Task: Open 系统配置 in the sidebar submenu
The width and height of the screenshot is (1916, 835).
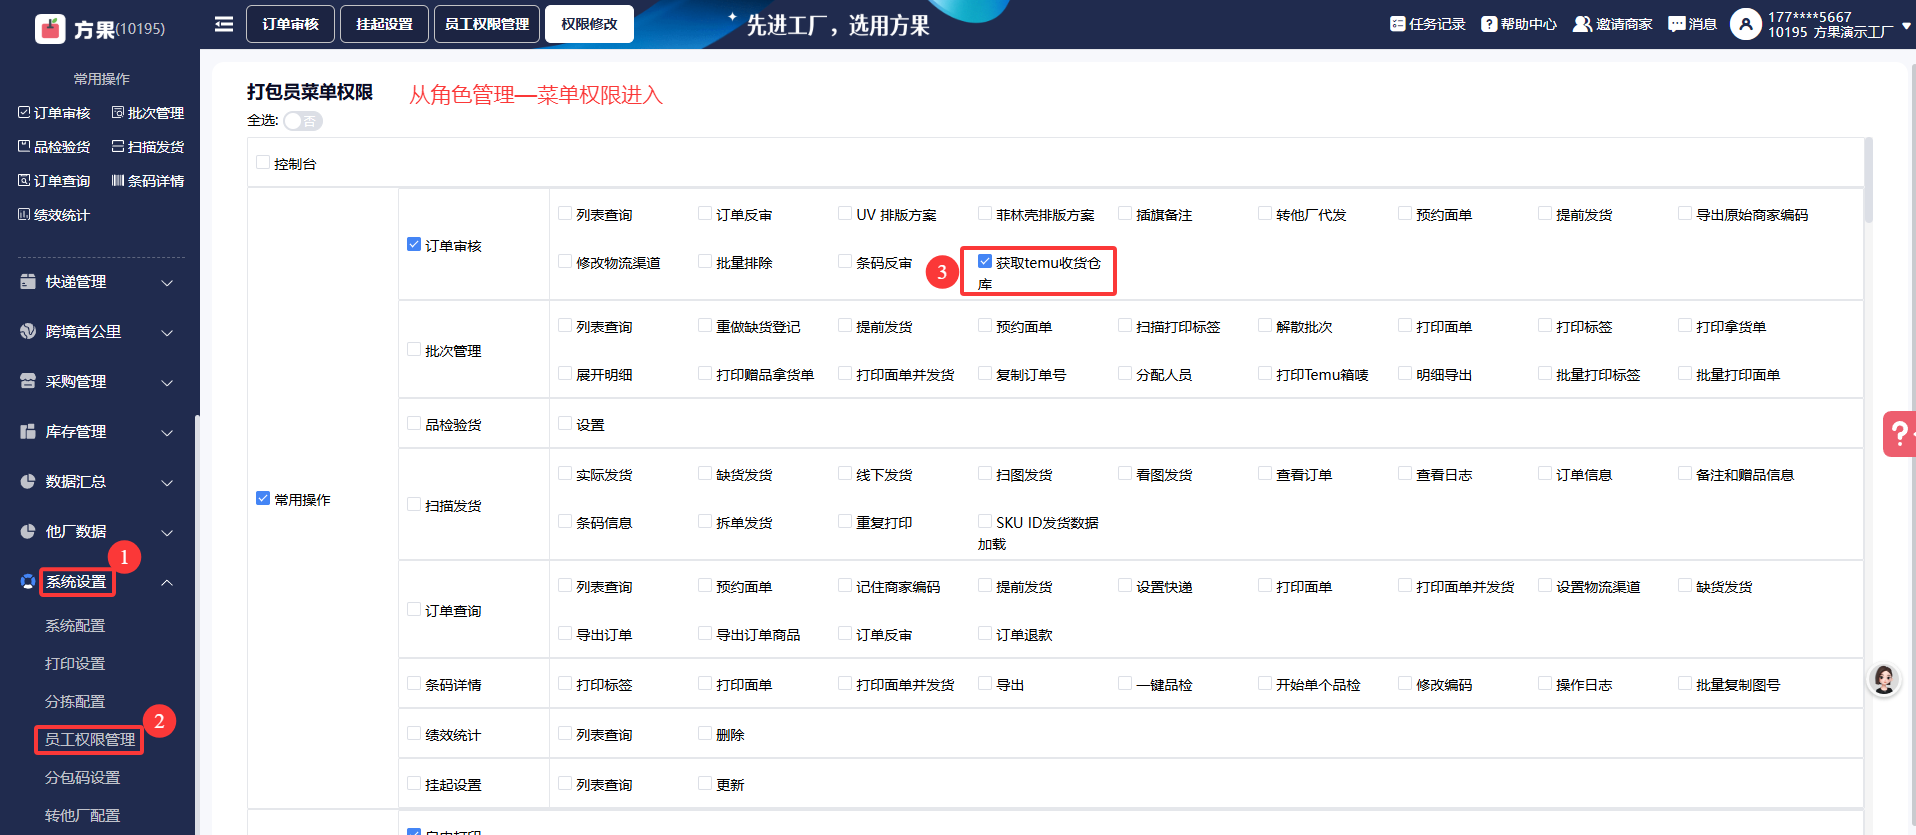Action: click(75, 626)
